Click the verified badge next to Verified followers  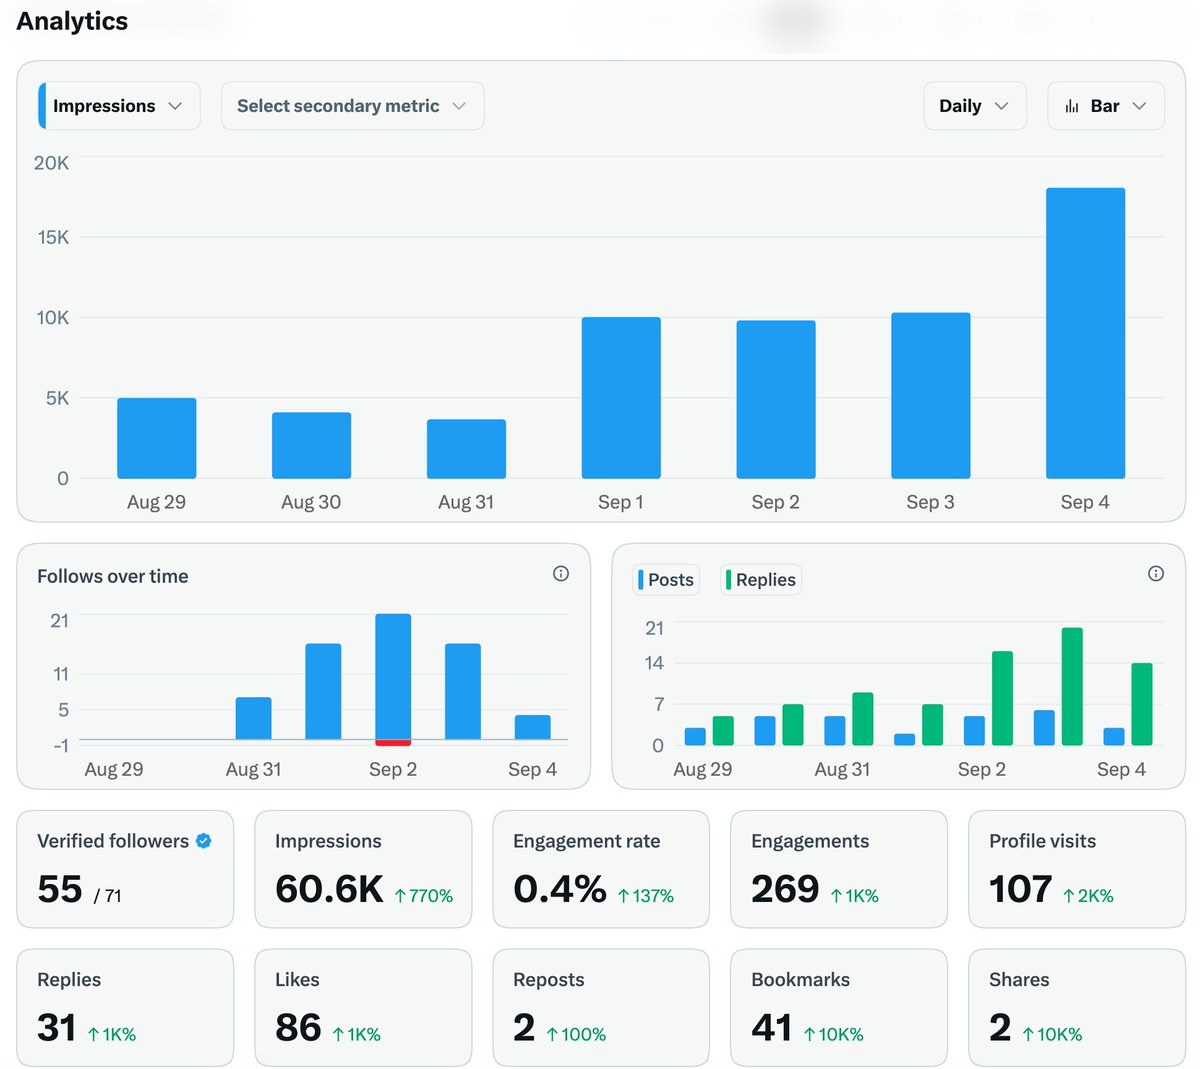tap(203, 841)
